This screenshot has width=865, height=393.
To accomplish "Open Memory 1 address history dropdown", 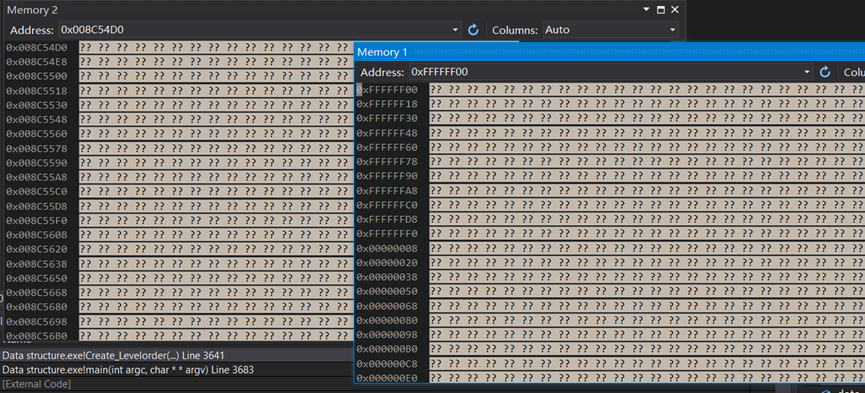I will pyautogui.click(x=807, y=72).
